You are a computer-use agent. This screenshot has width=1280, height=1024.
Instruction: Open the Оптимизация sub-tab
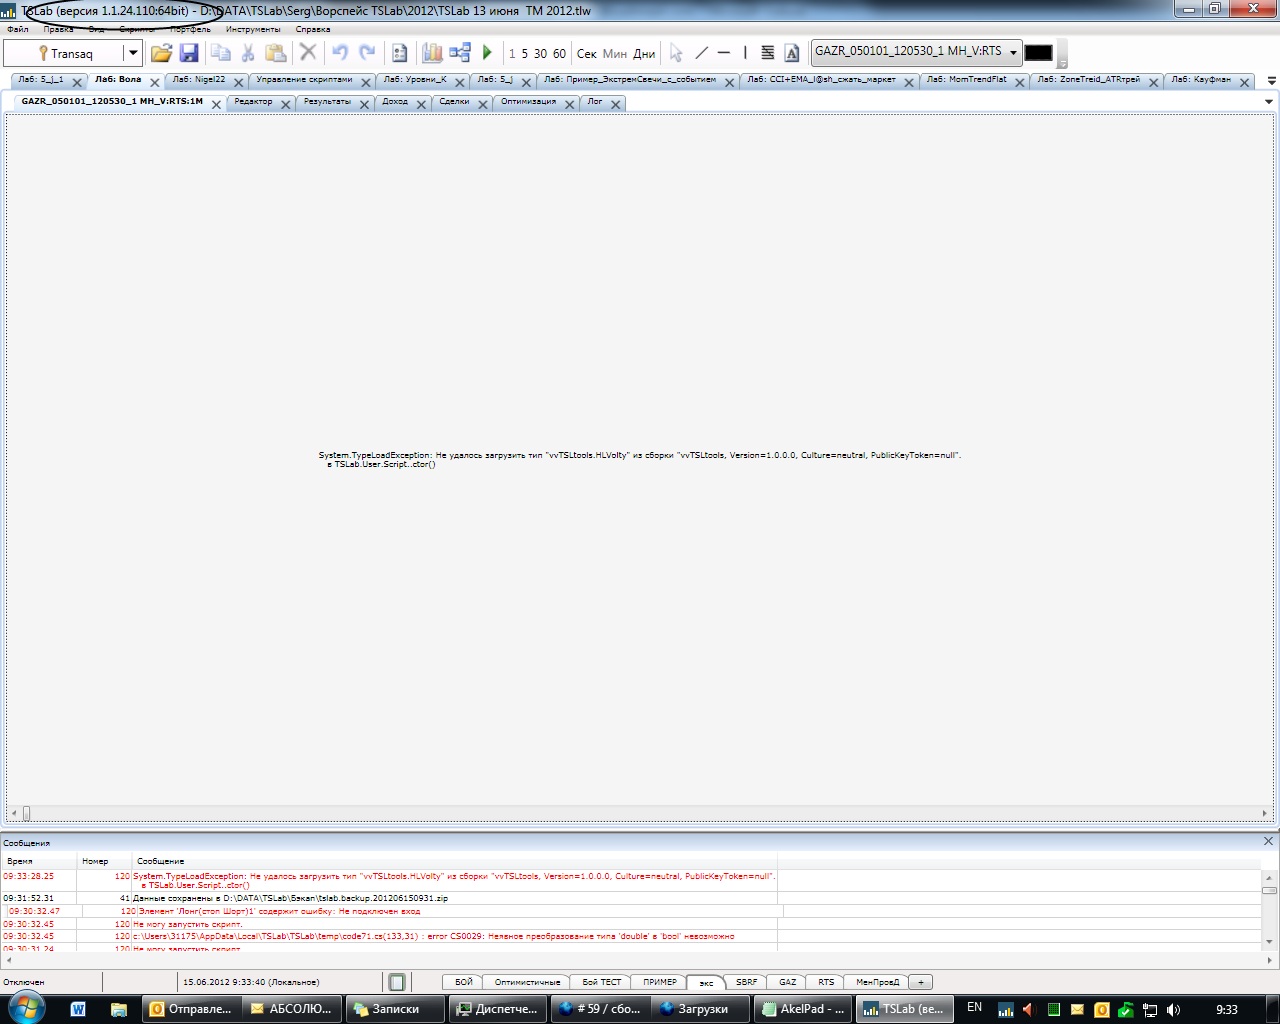point(528,102)
